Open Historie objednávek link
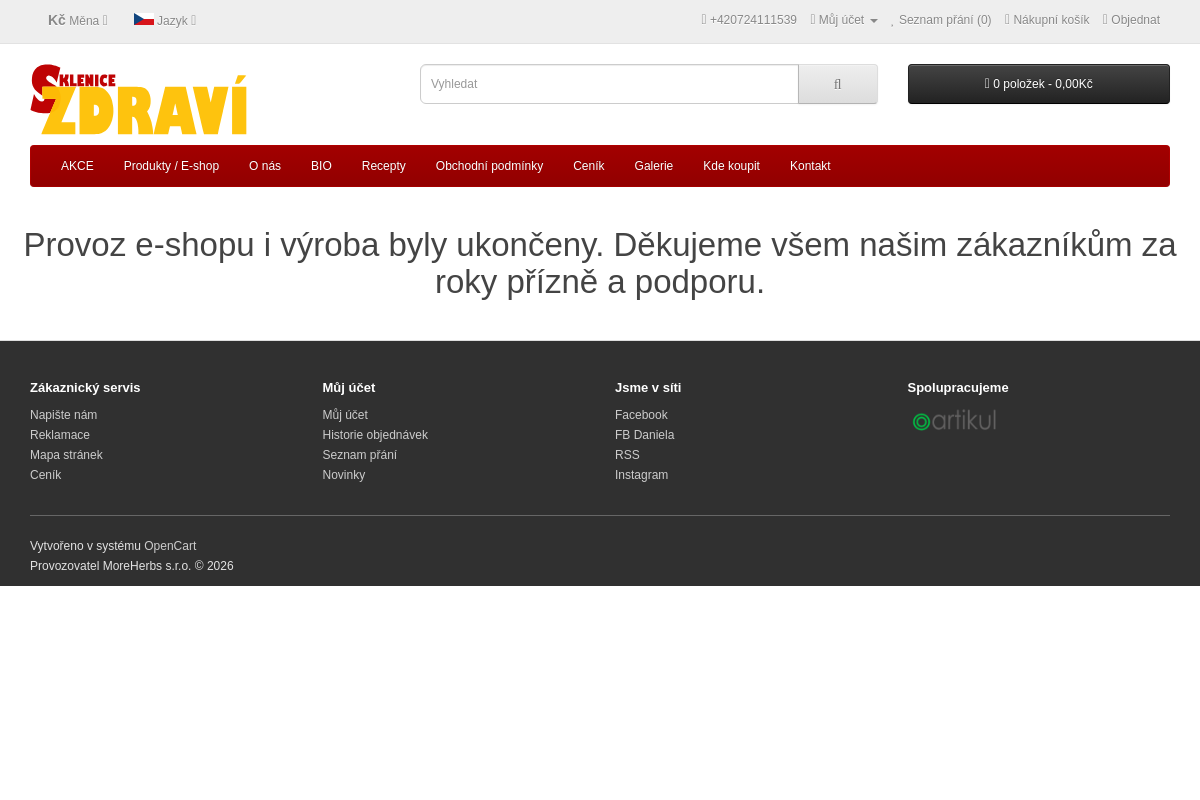This screenshot has height=800, width=1200. (x=375, y=435)
